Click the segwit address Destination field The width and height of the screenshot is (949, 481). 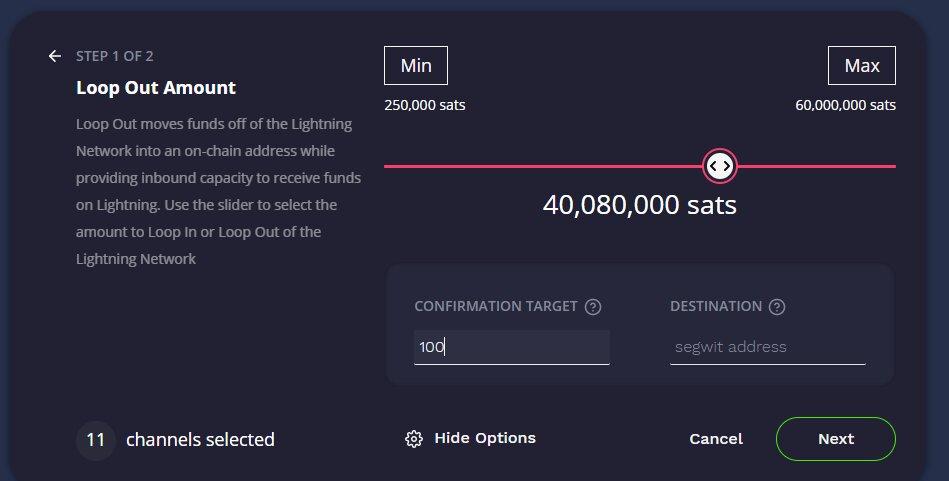pos(767,347)
